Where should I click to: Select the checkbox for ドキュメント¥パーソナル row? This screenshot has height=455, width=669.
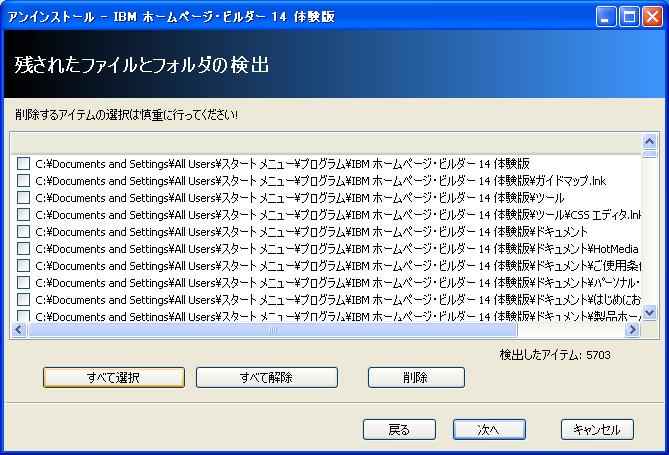click(23, 283)
